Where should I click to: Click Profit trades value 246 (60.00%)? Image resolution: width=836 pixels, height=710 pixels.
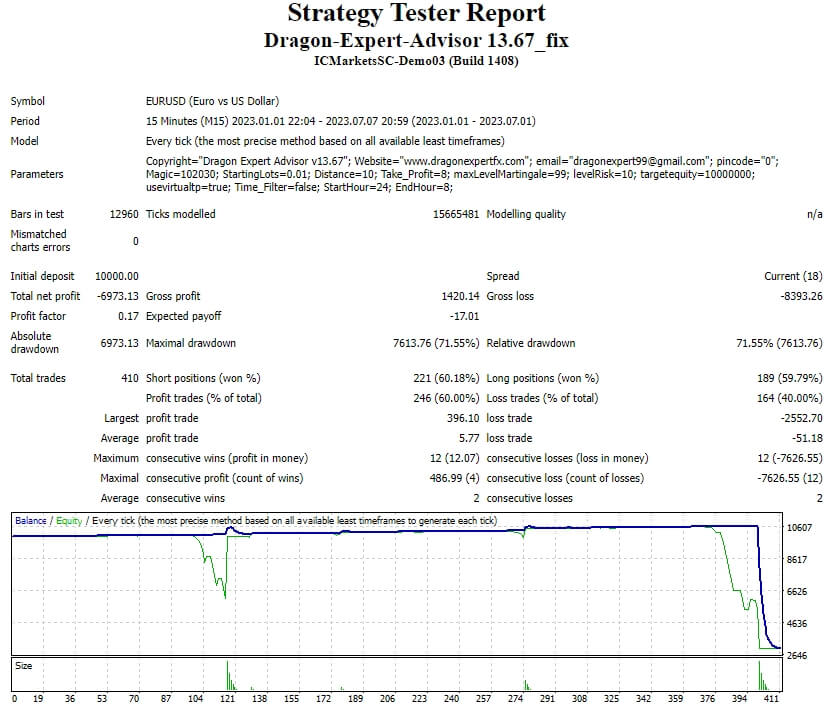point(446,398)
